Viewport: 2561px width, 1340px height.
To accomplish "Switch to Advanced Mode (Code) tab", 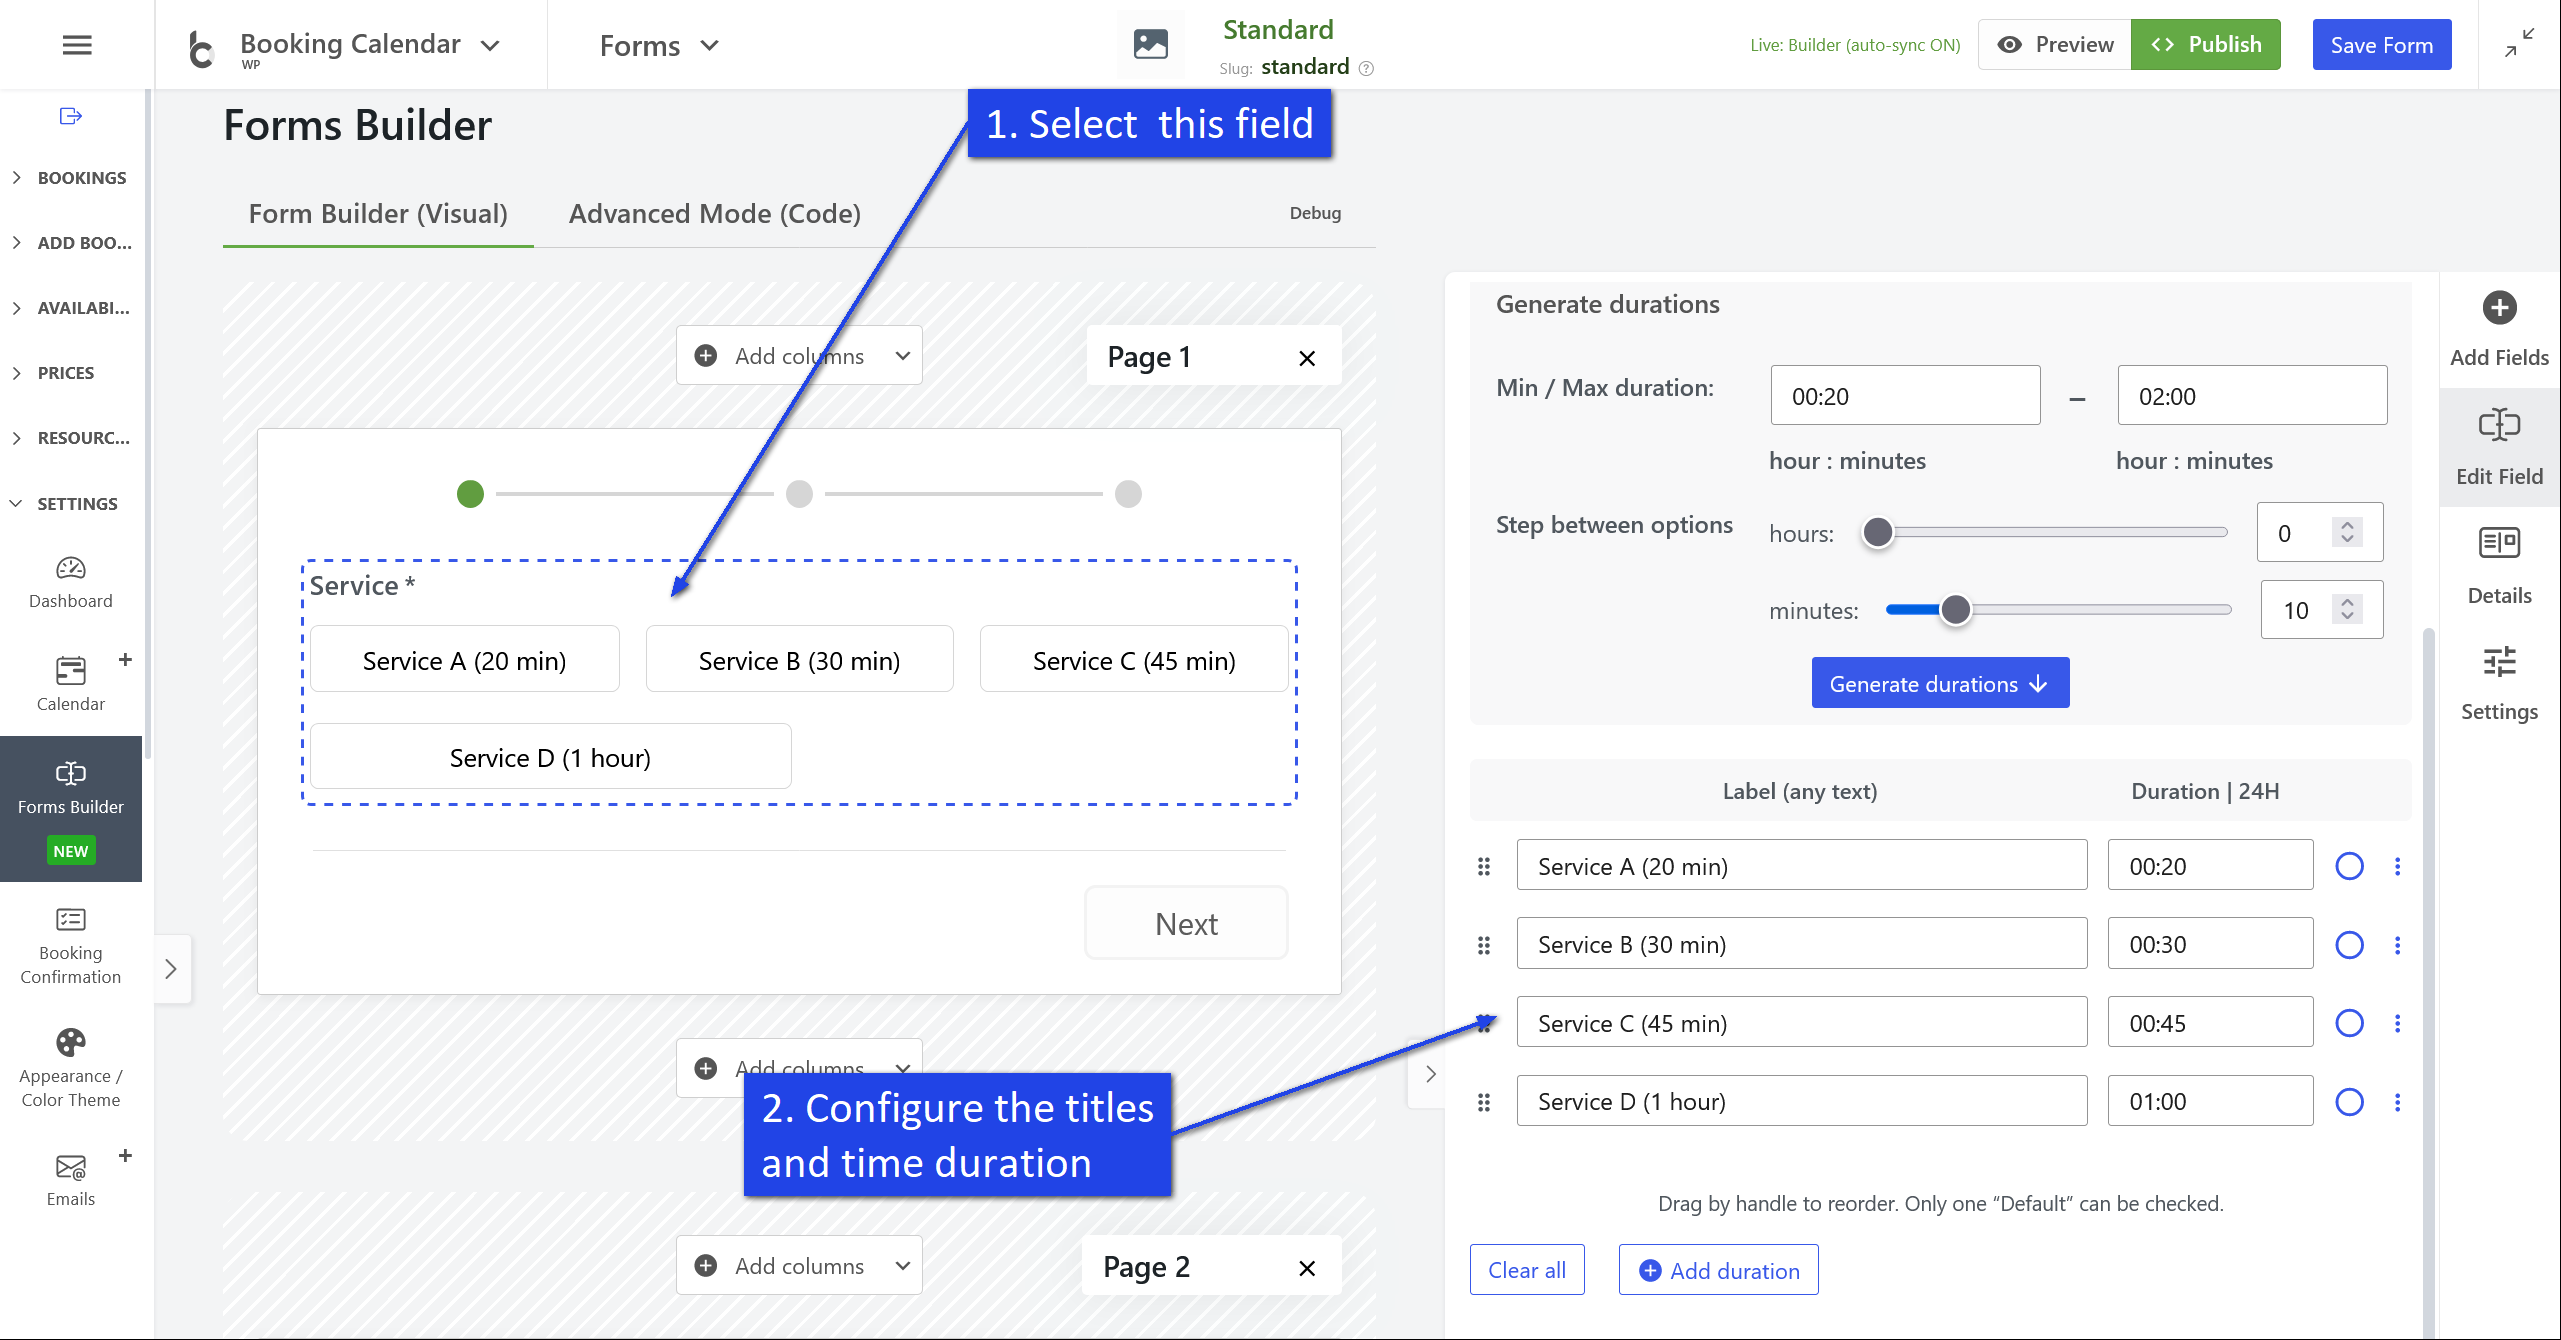I will click(x=714, y=214).
